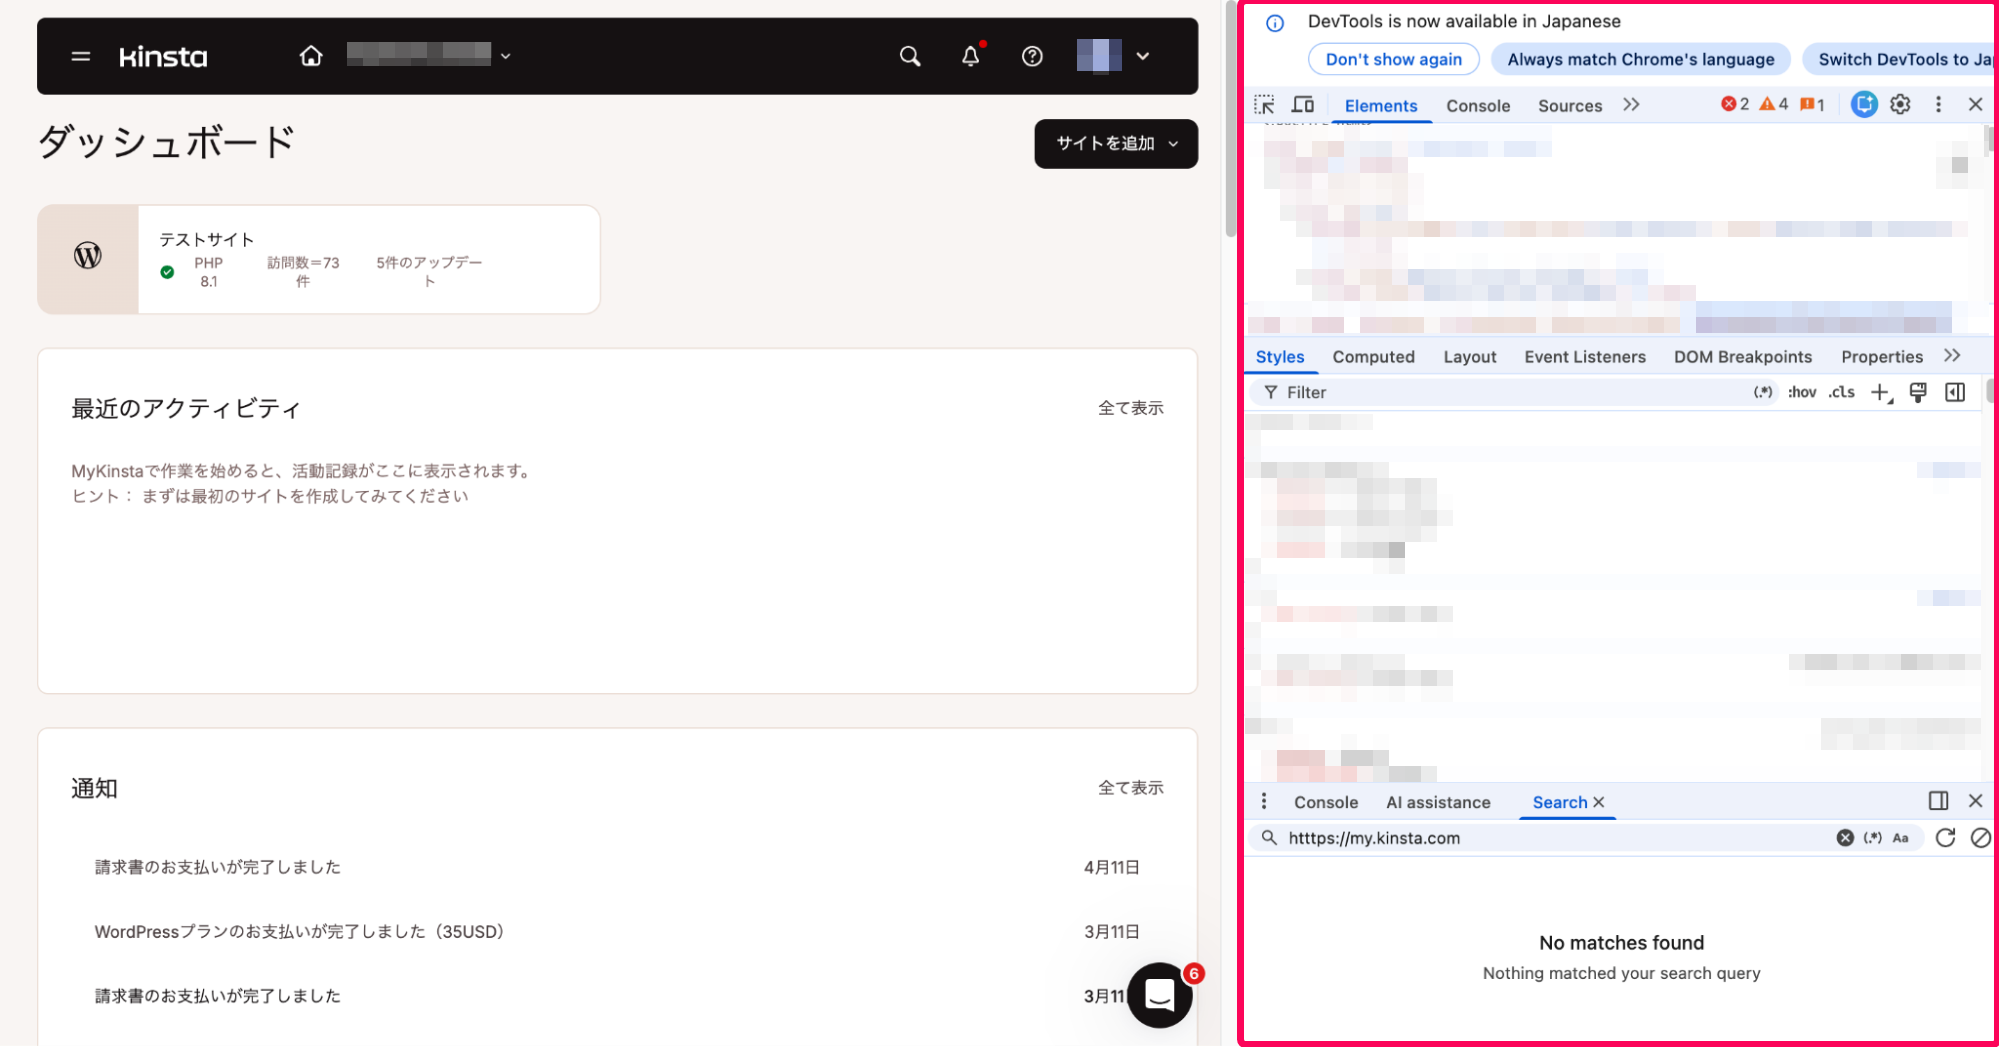Viewport: 1999px width, 1047px height.
Task: Click 全て表示 in 最近のアクティビティ
Action: (x=1131, y=408)
